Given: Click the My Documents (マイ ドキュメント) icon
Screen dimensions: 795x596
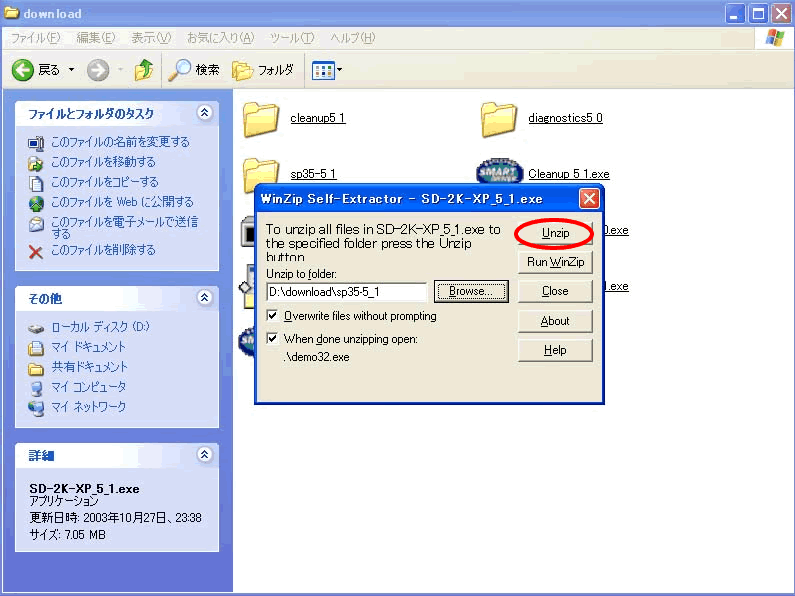Looking at the screenshot, I should click(x=36, y=348).
